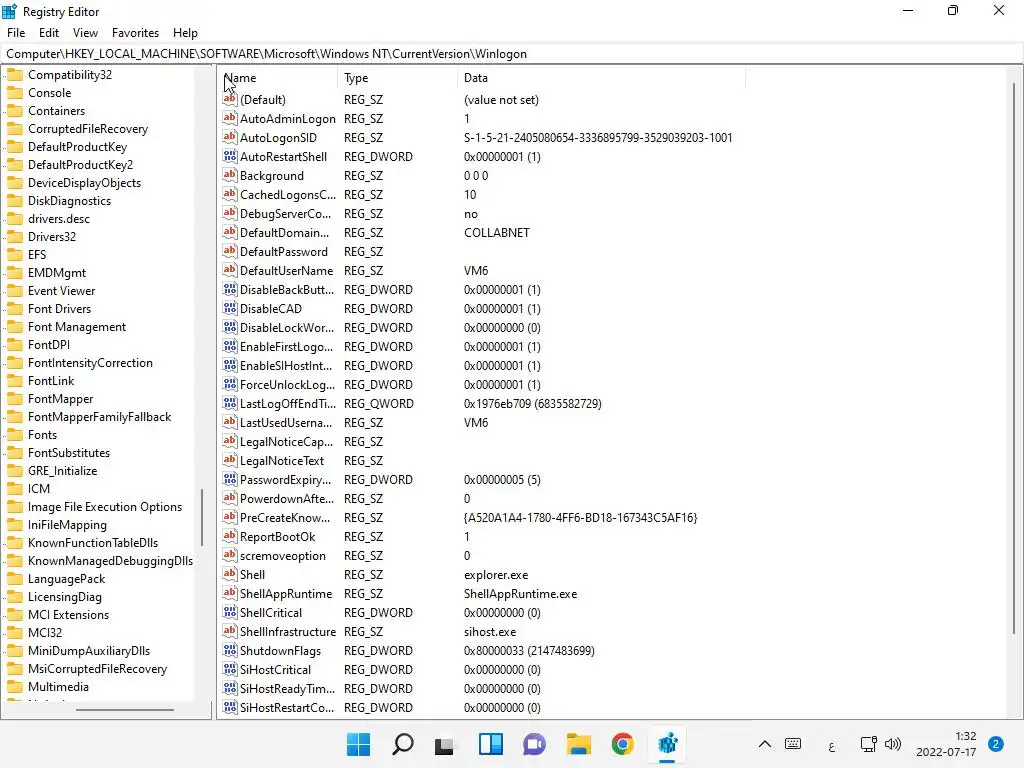1024x768 pixels.
Task: Open the Favorites menu
Action: pyautogui.click(x=135, y=33)
